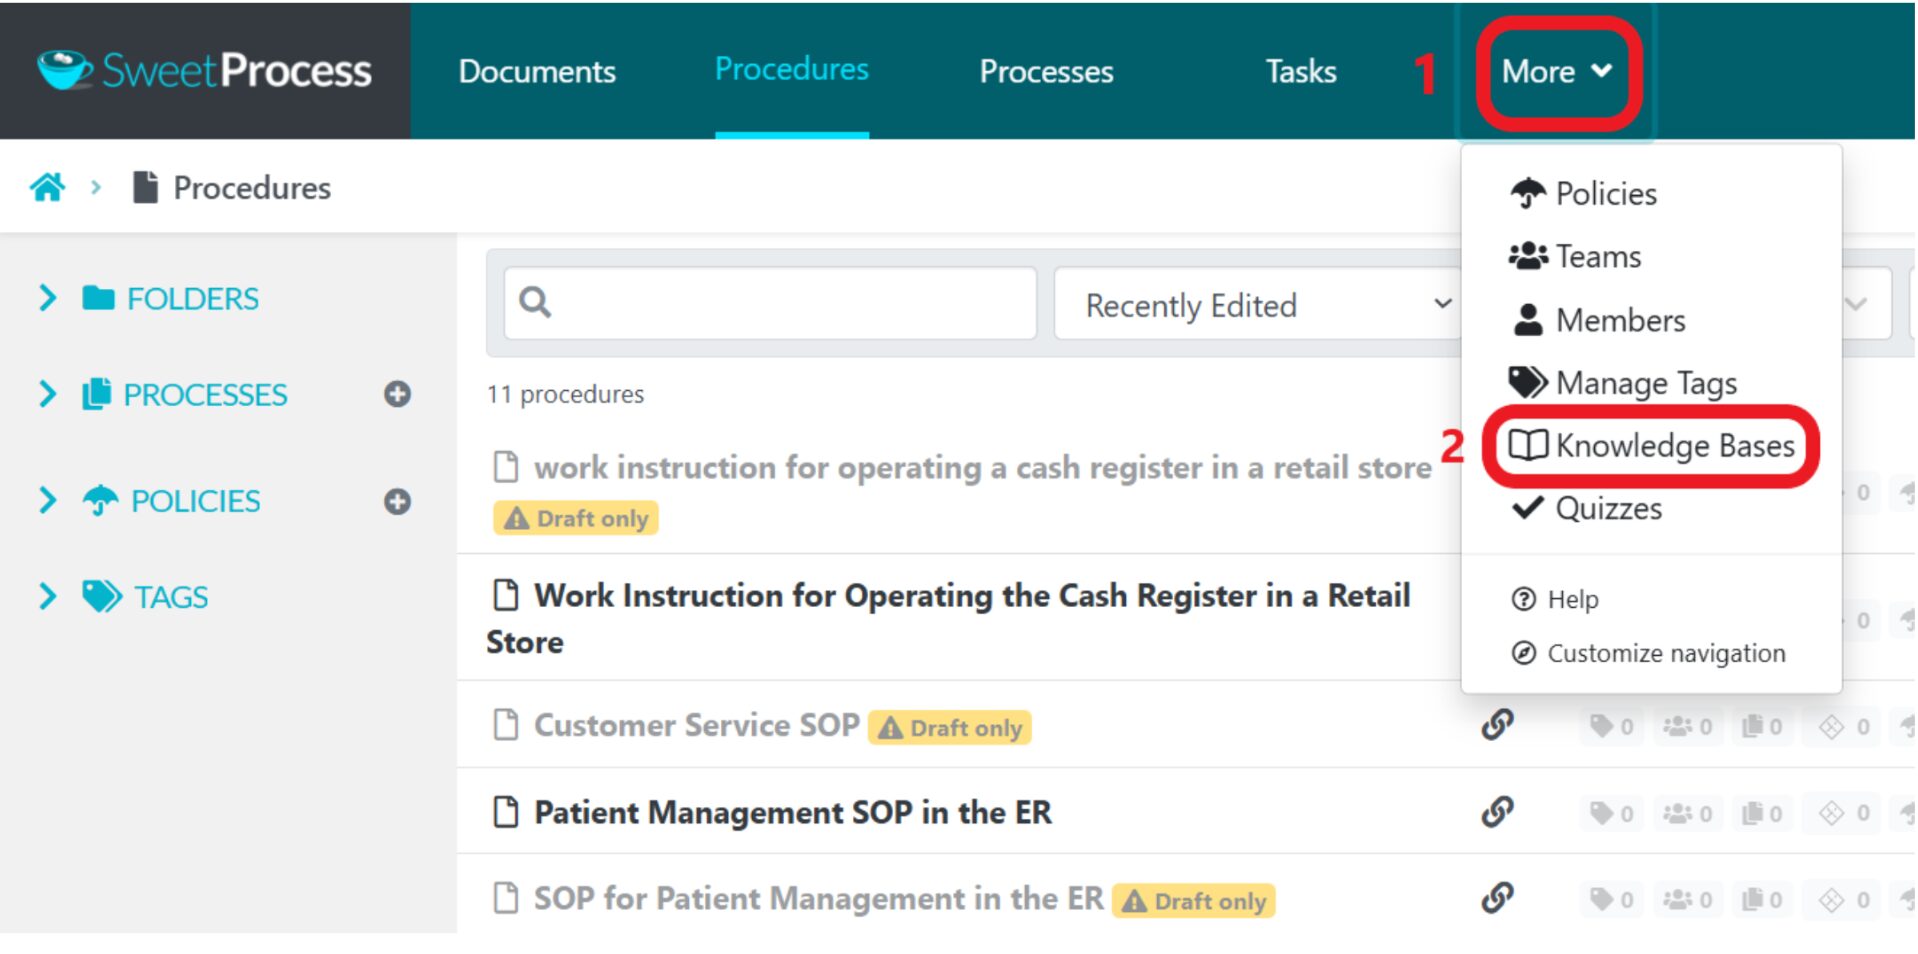Image resolution: width=1918 pixels, height=954 pixels.
Task: Click link icon for SOP for Patient Management in the ER
Action: 1497,897
